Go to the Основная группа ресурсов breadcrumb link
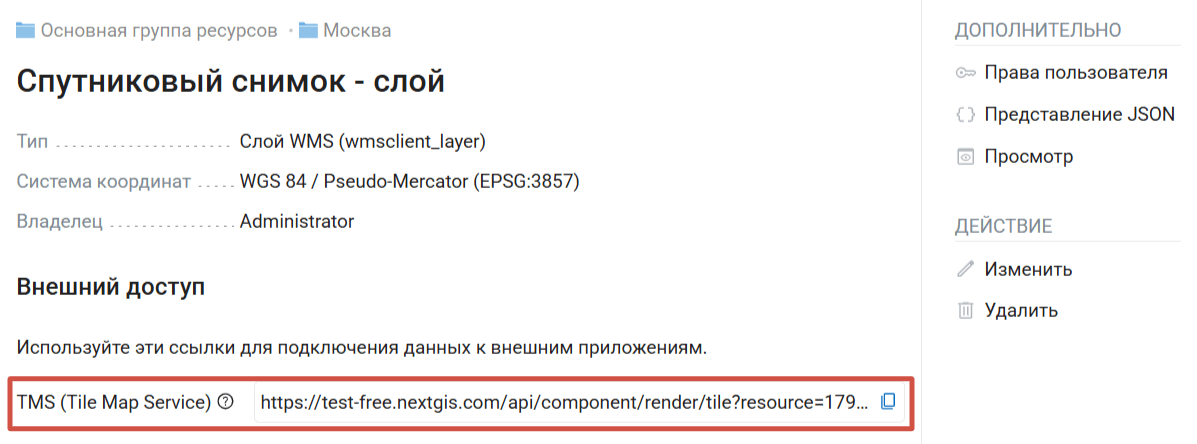Image resolution: width=1197 pixels, height=444 pixels. (159, 30)
